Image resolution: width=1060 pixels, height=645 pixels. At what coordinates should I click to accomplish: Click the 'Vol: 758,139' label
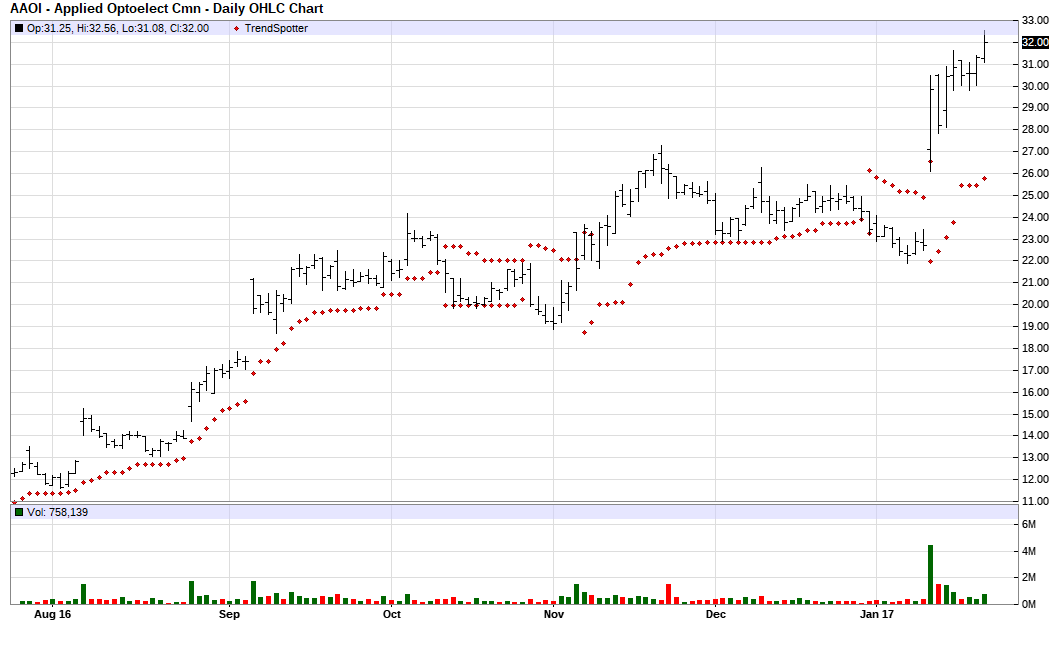[x=57, y=512]
